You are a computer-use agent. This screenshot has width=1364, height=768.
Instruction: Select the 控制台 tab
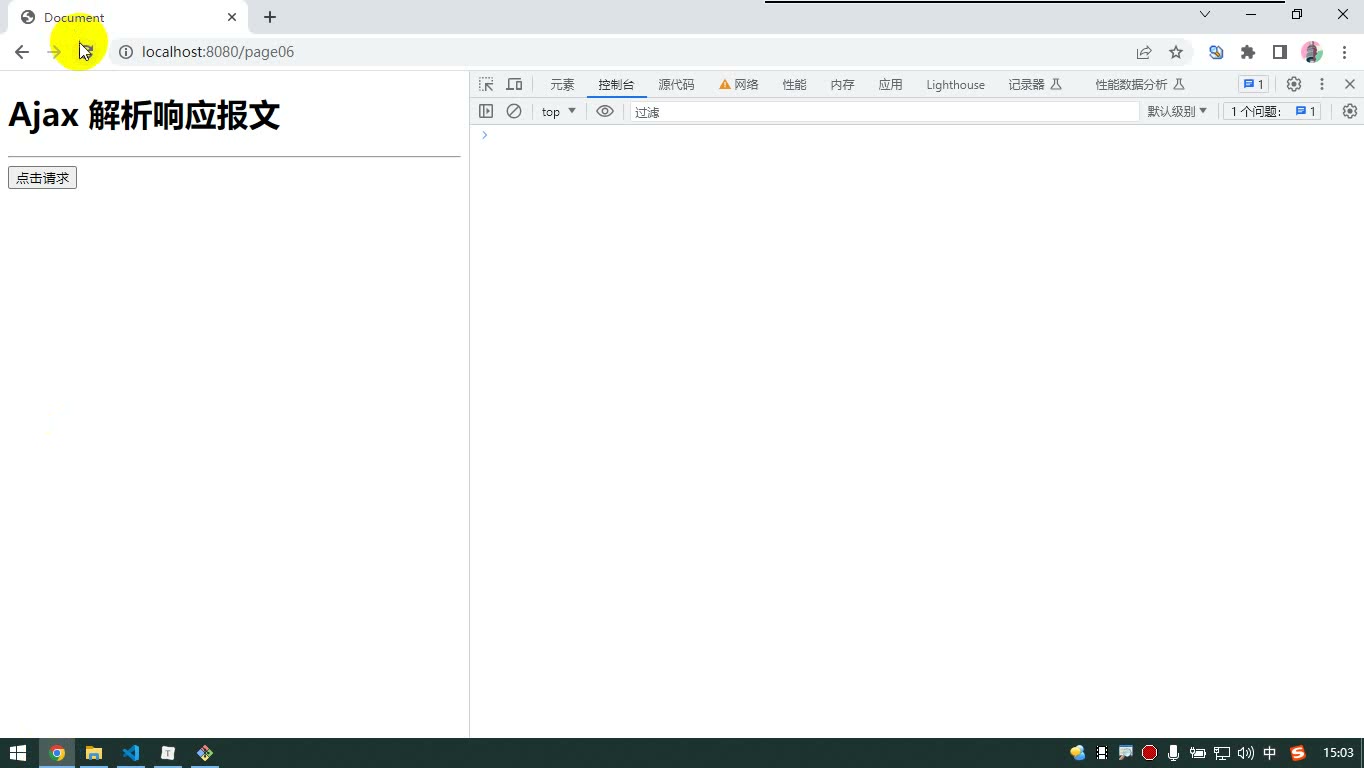coord(616,85)
